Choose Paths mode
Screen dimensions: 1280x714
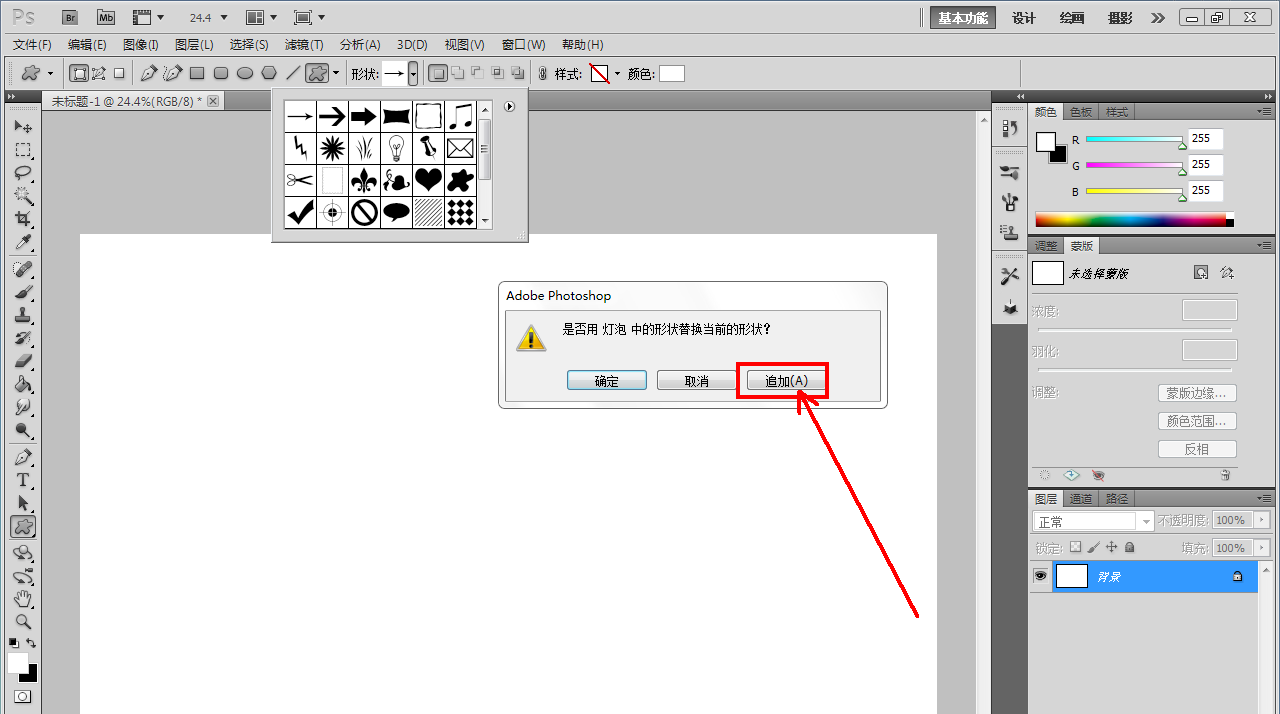coord(99,73)
